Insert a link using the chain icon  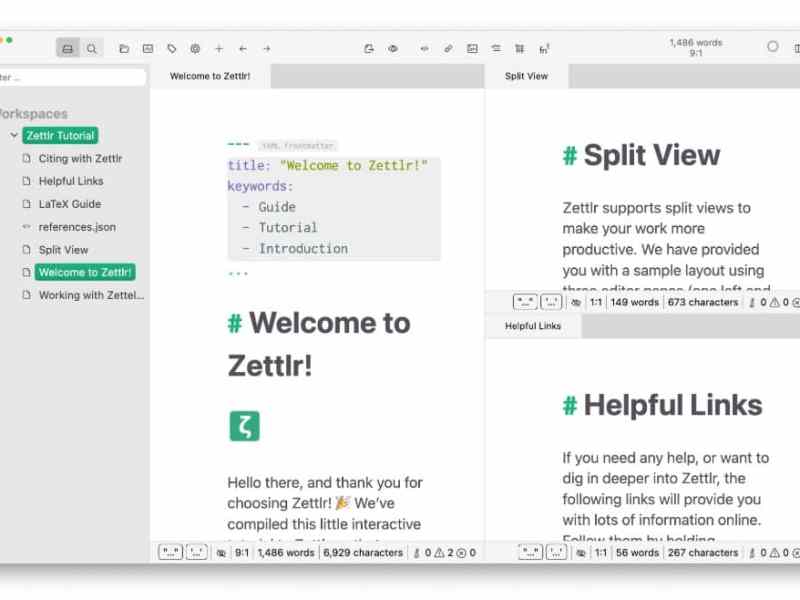coord(447,48)
